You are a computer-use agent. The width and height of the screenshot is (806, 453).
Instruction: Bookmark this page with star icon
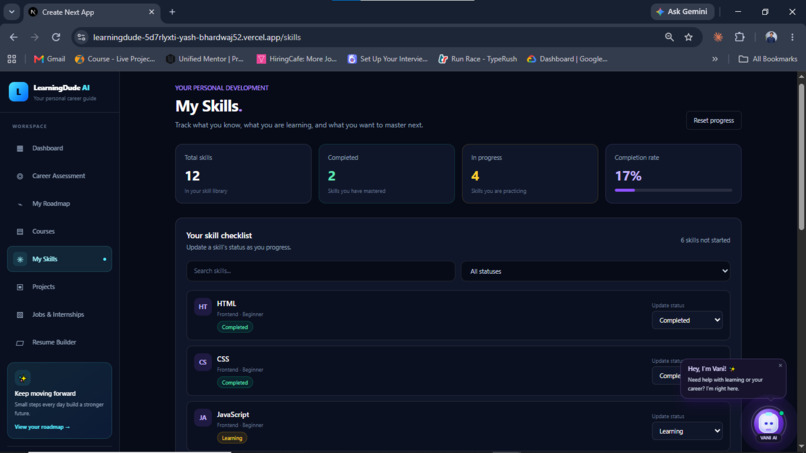688,37
